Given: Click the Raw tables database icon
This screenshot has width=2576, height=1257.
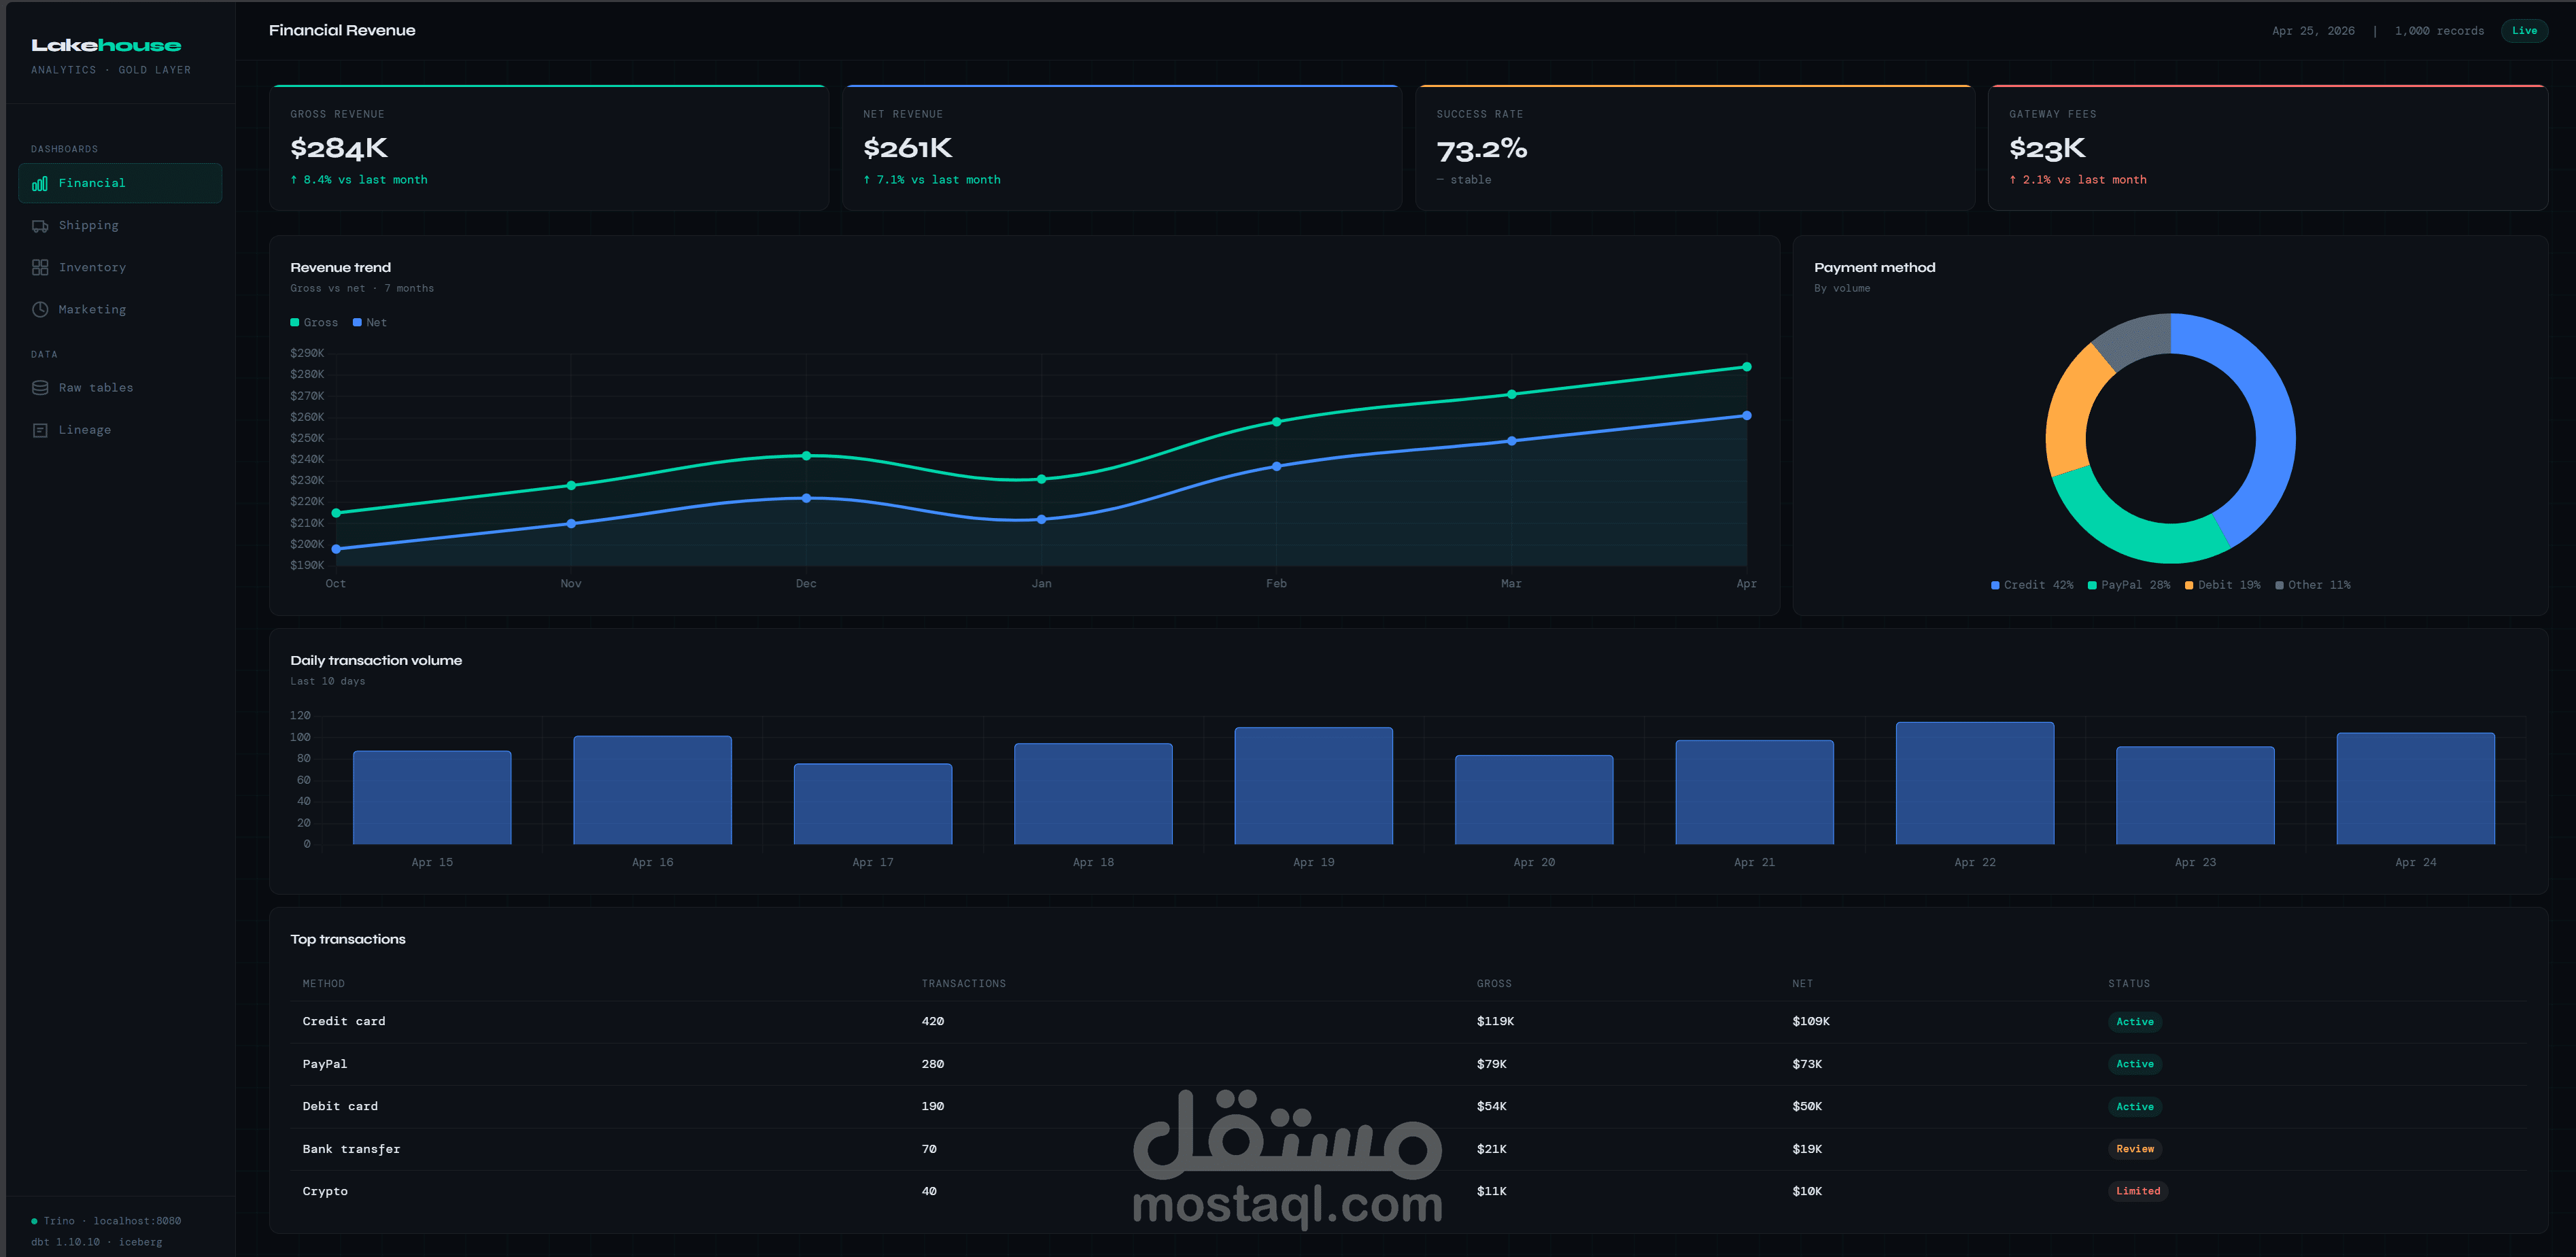Looking at the screenshot, I should point(40,388).
